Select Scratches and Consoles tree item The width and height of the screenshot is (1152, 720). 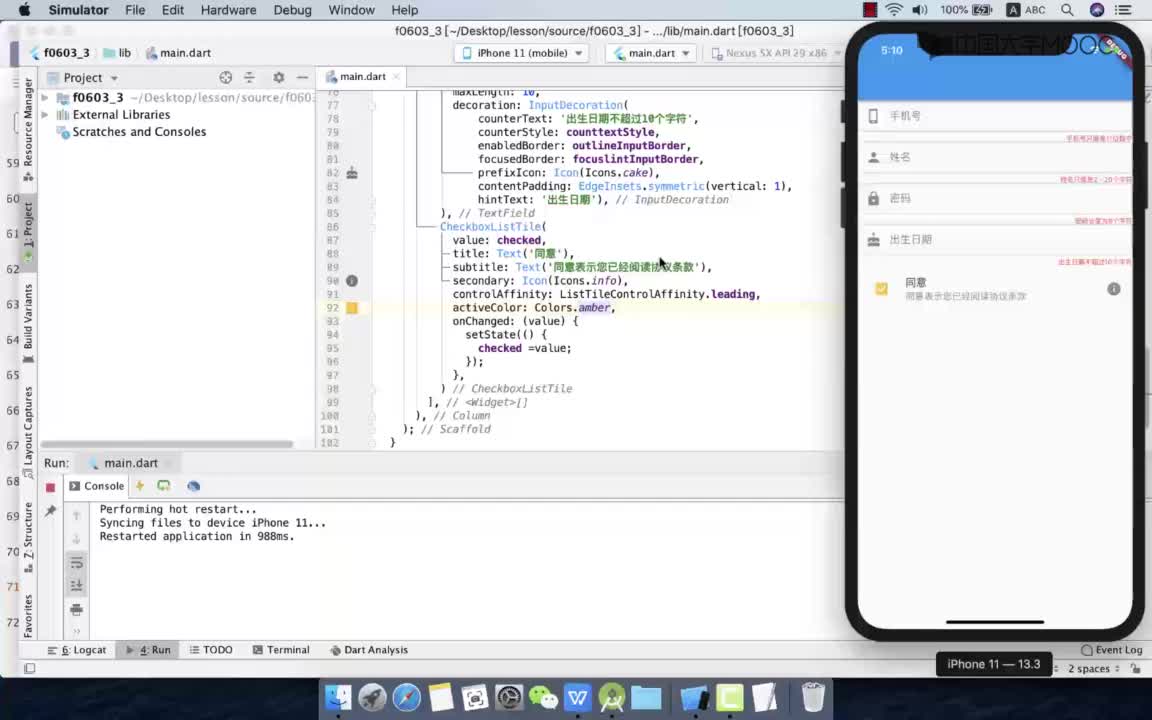click(x=139, y=132)
